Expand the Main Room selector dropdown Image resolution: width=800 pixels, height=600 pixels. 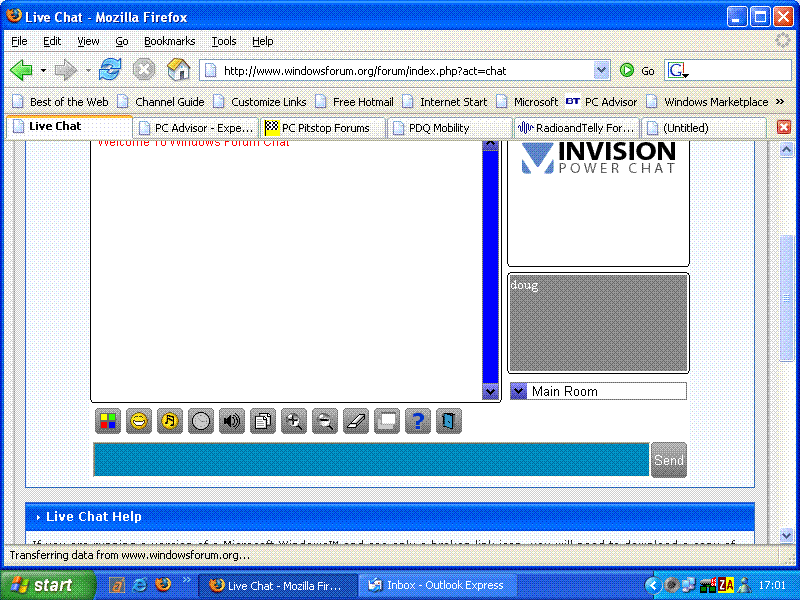coord(518,391)
